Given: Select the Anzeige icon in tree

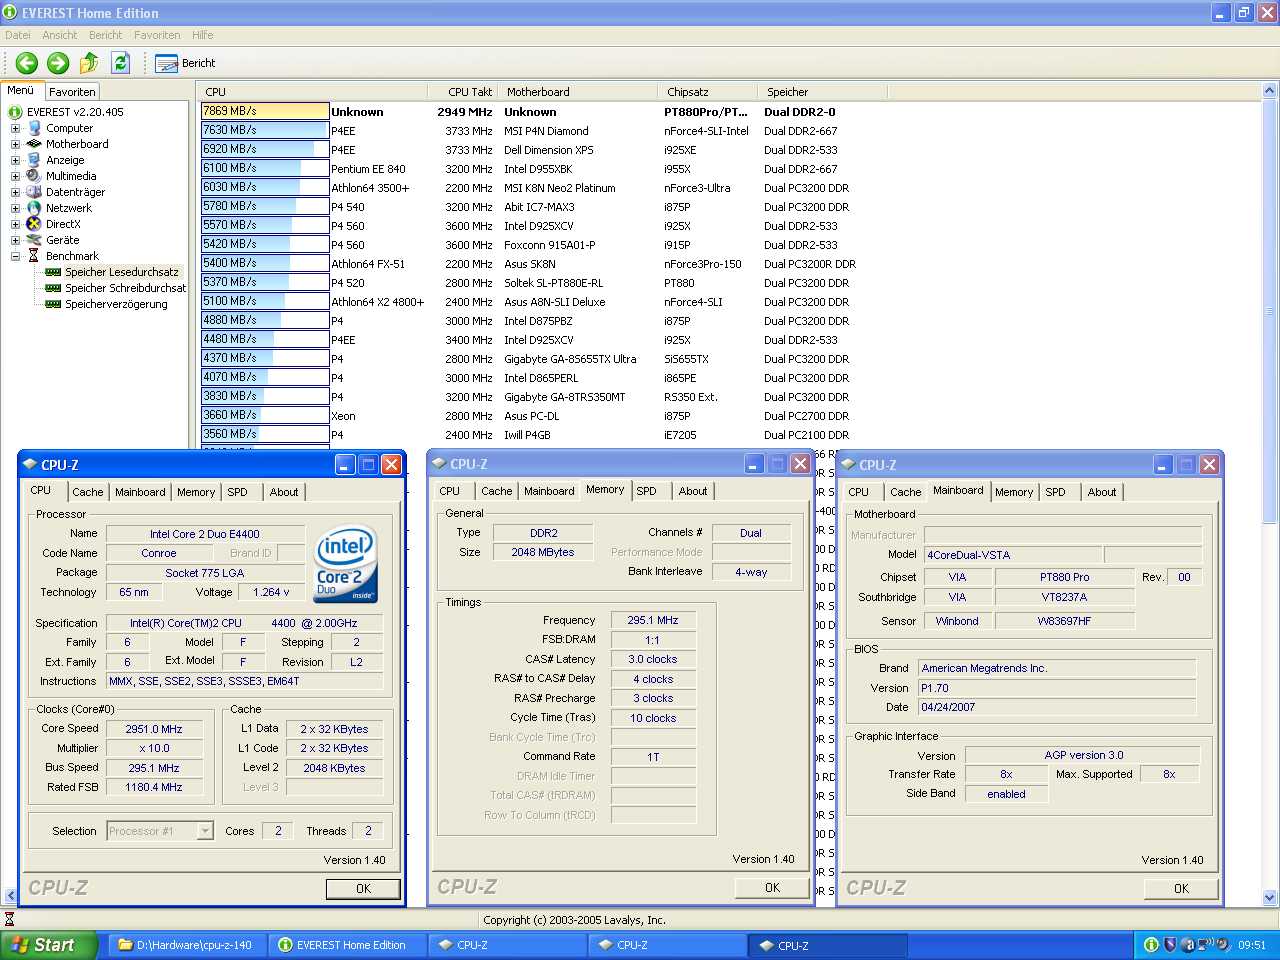Looking at the screenshot, I should pos(34,160).
